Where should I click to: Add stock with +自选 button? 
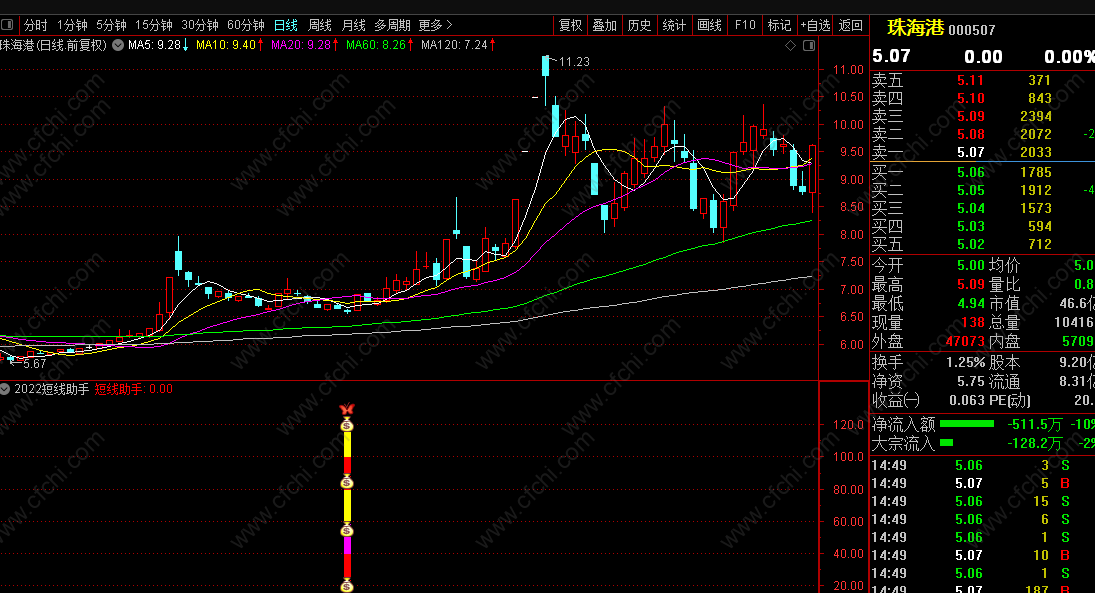(815, 25)
